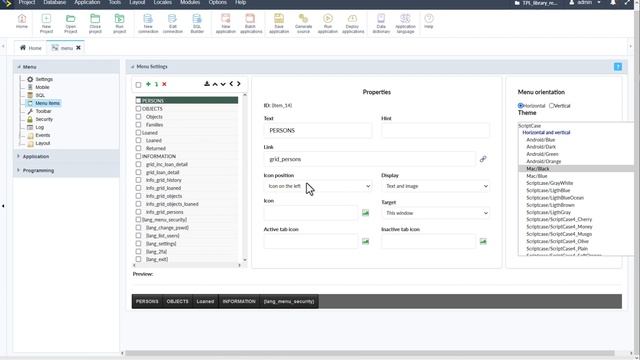Open Settings in the Menu tree
Screen dimensions: 640x360
[44, 79]
